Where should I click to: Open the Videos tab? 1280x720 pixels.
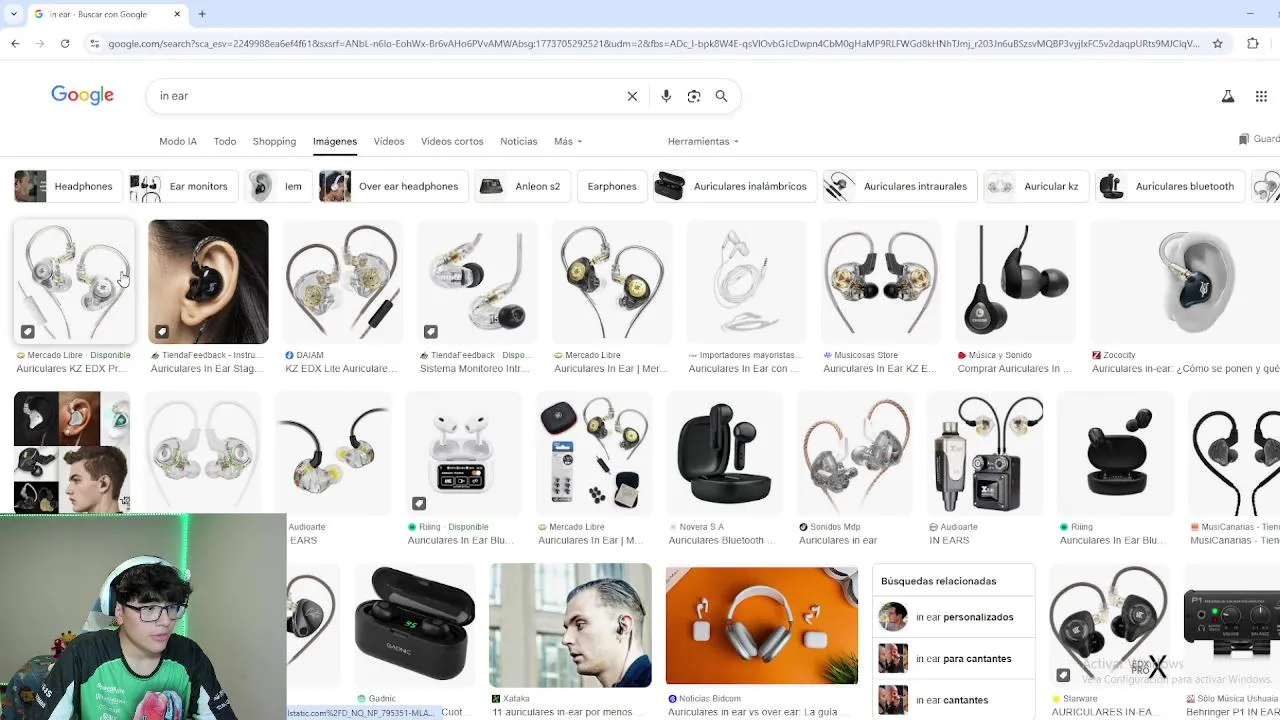coord(389,141)
